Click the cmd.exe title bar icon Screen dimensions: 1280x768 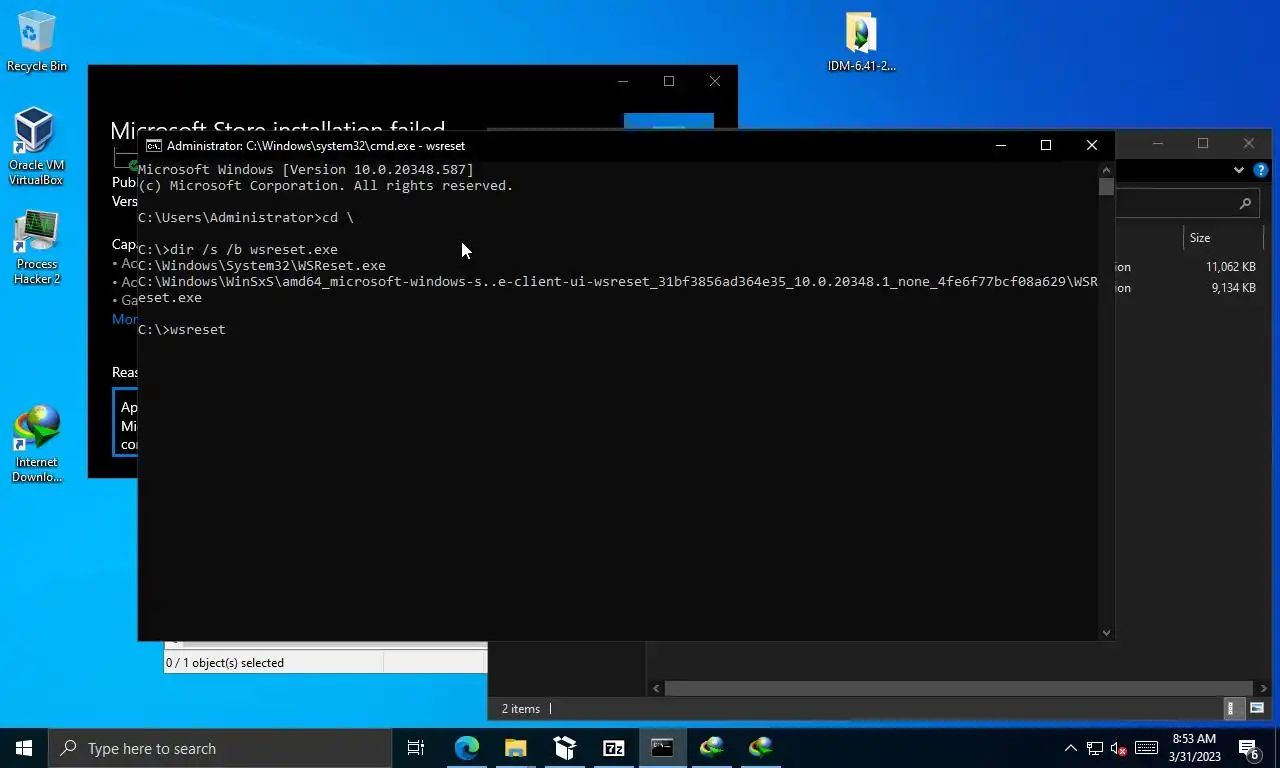tap(154, 145)
